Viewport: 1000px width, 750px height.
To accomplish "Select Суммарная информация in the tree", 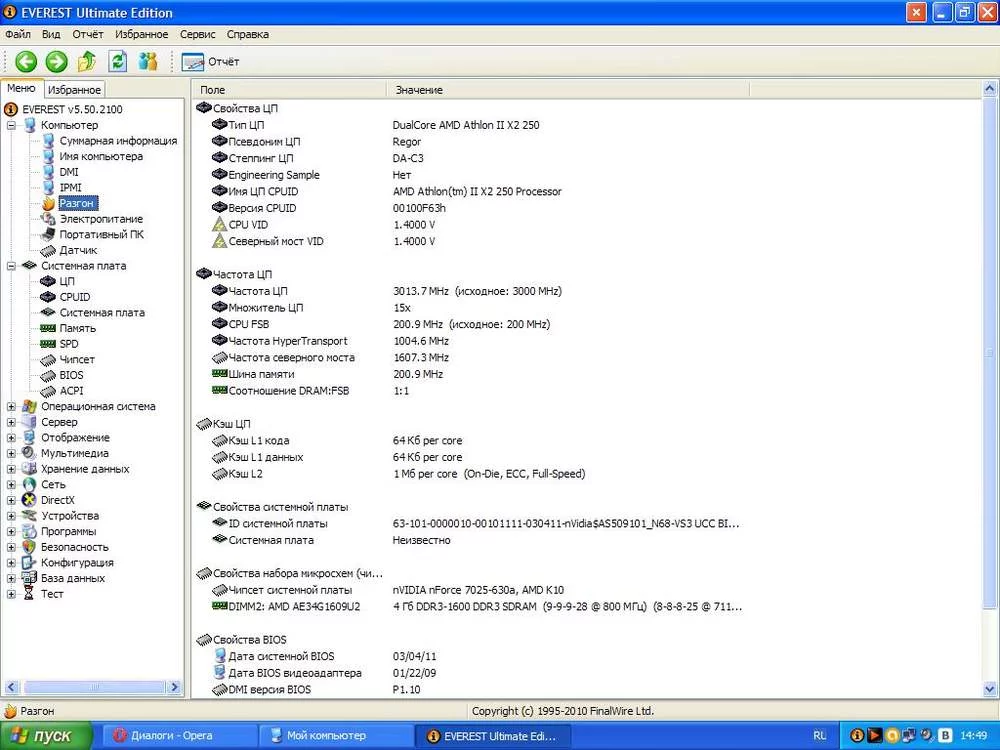I will click(117, 141).
